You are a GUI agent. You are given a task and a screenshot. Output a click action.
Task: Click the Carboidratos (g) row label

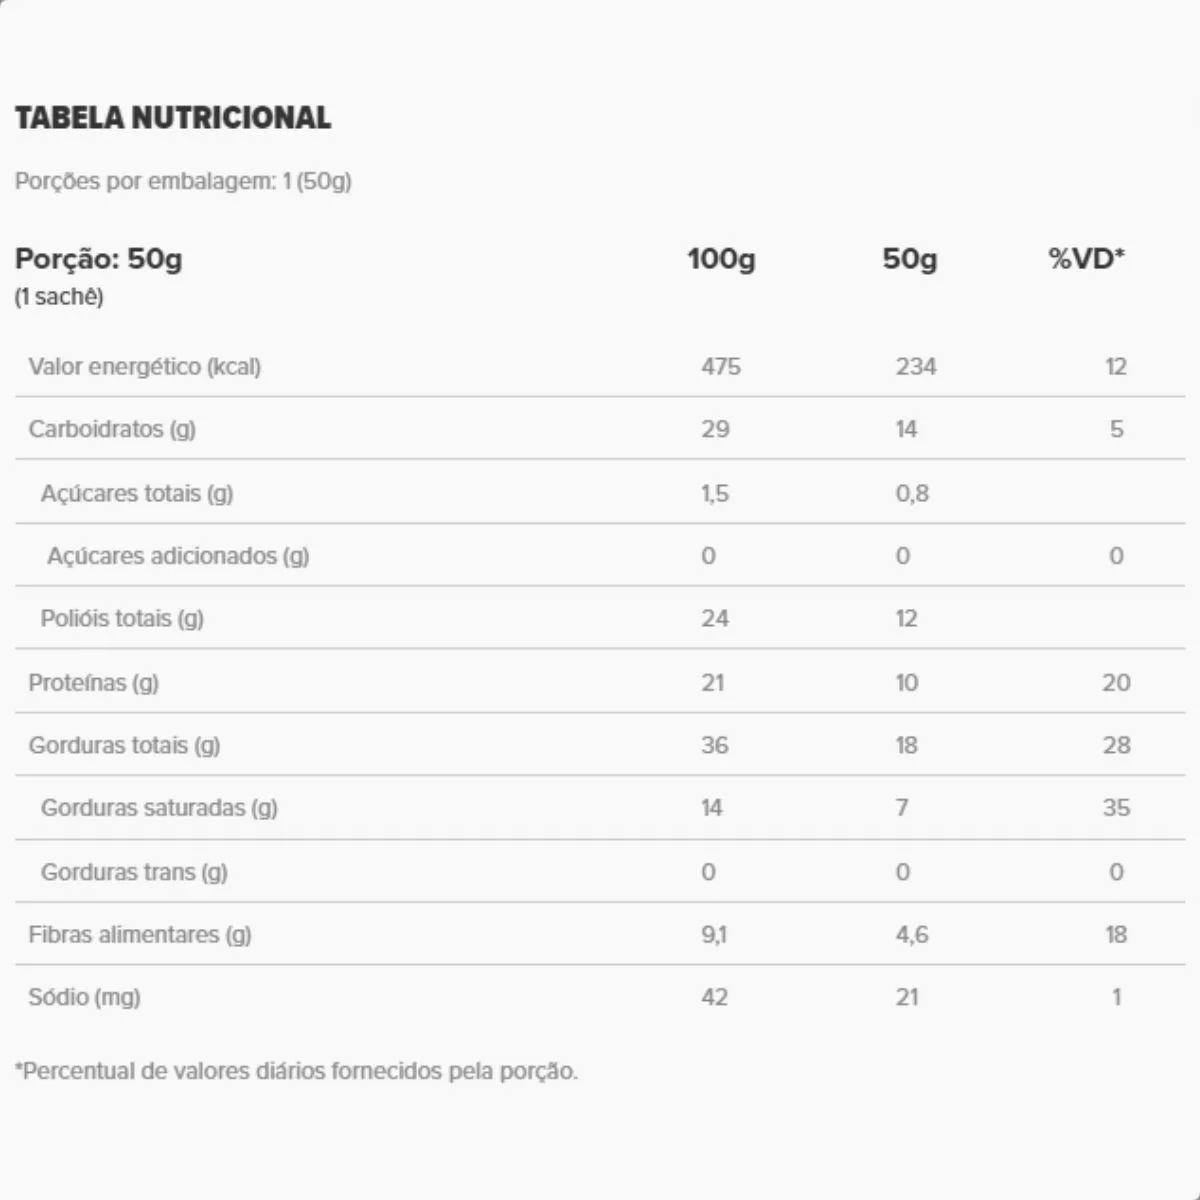(x=112, y=429)
